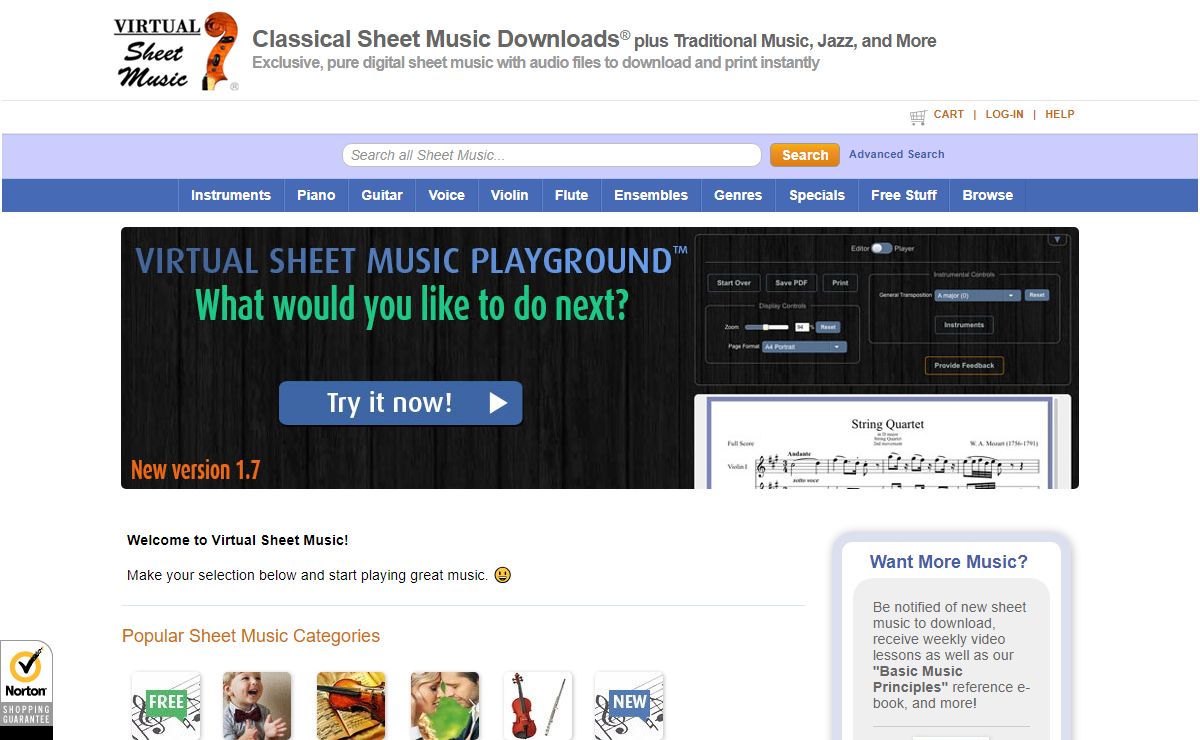Viewport: 1200px width, 740px height.
Task: Click the Start Over button
Action: [x=734, y=283]
